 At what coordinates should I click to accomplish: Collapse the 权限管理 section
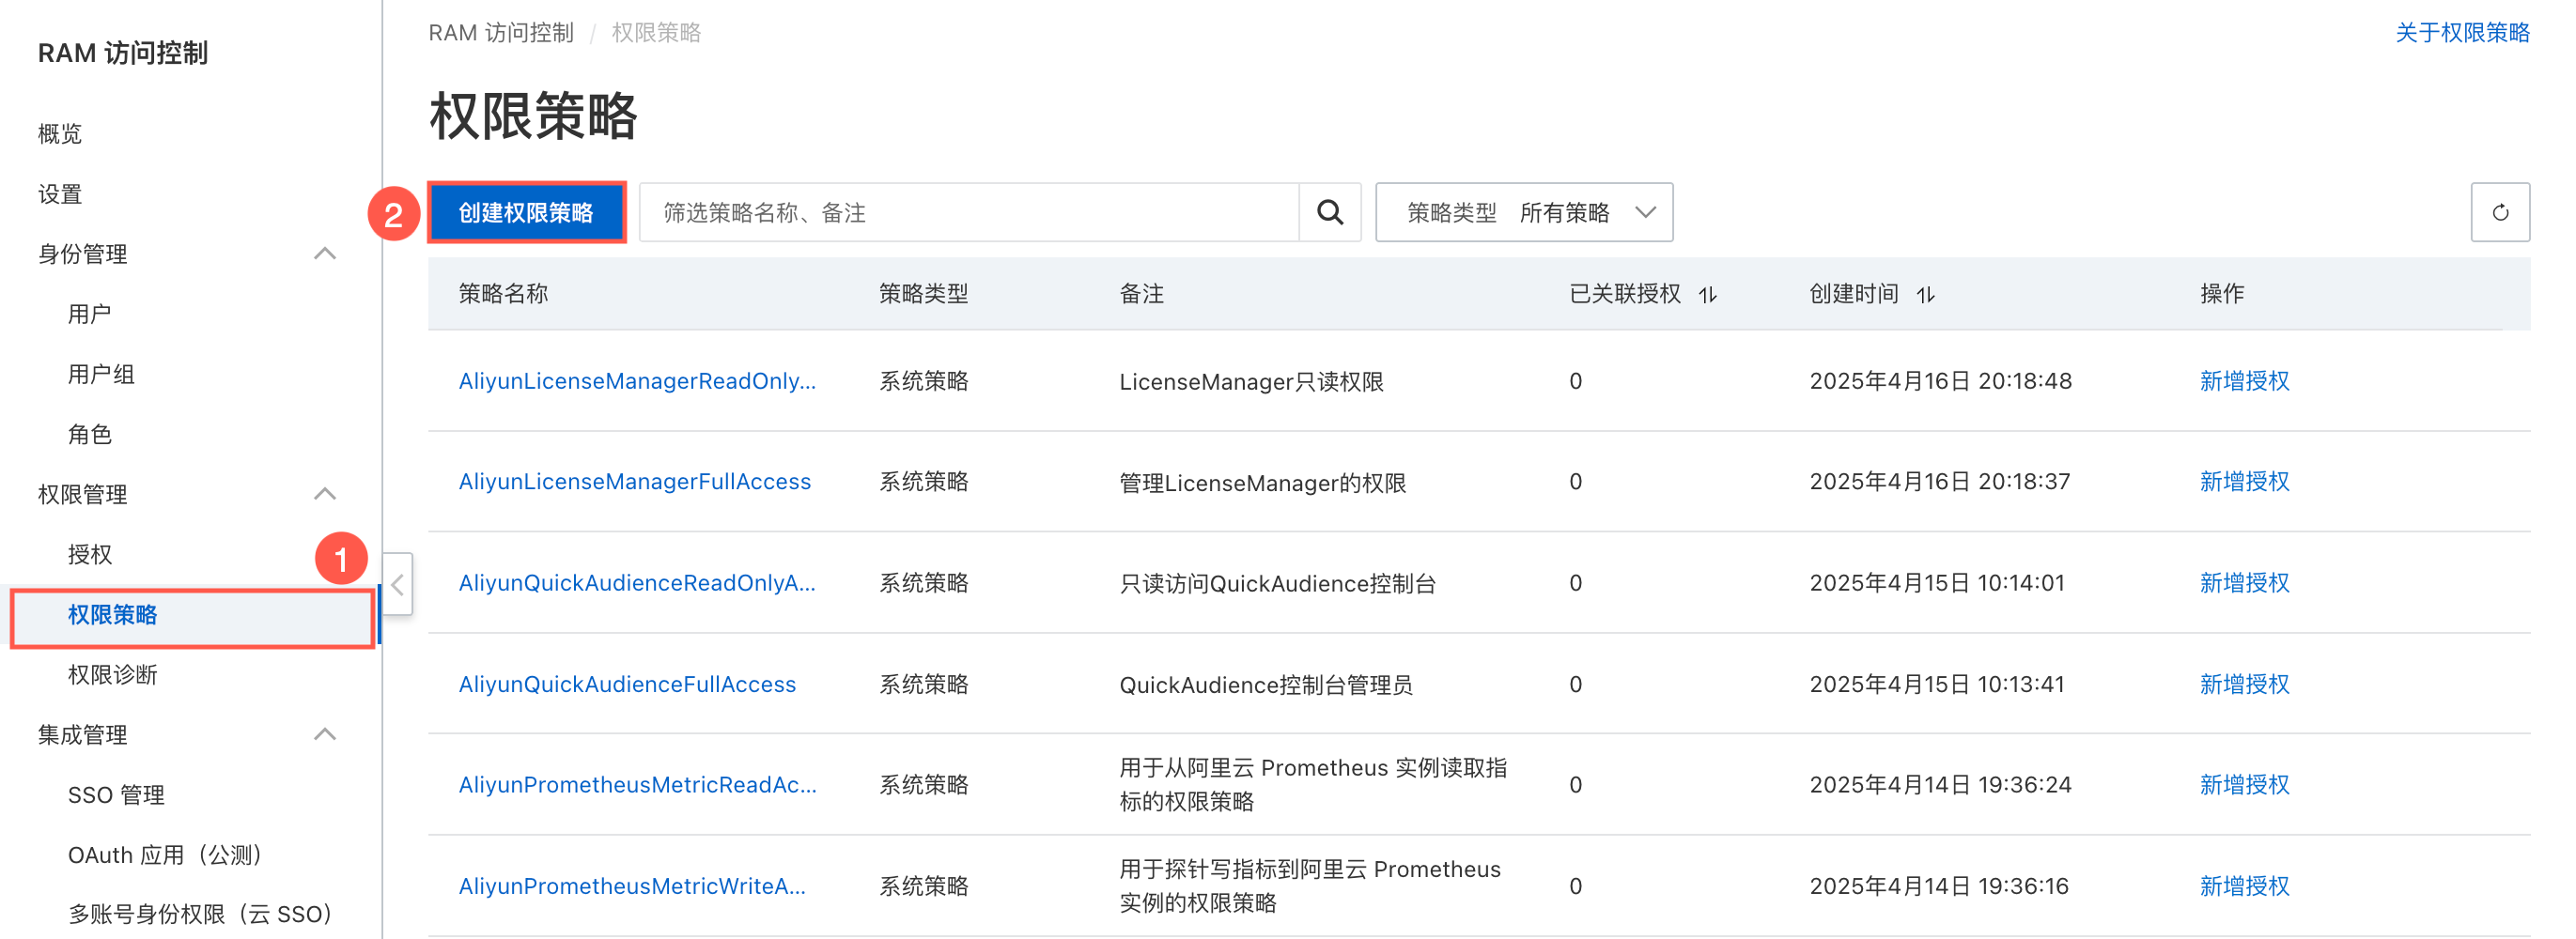click(324, 493)
